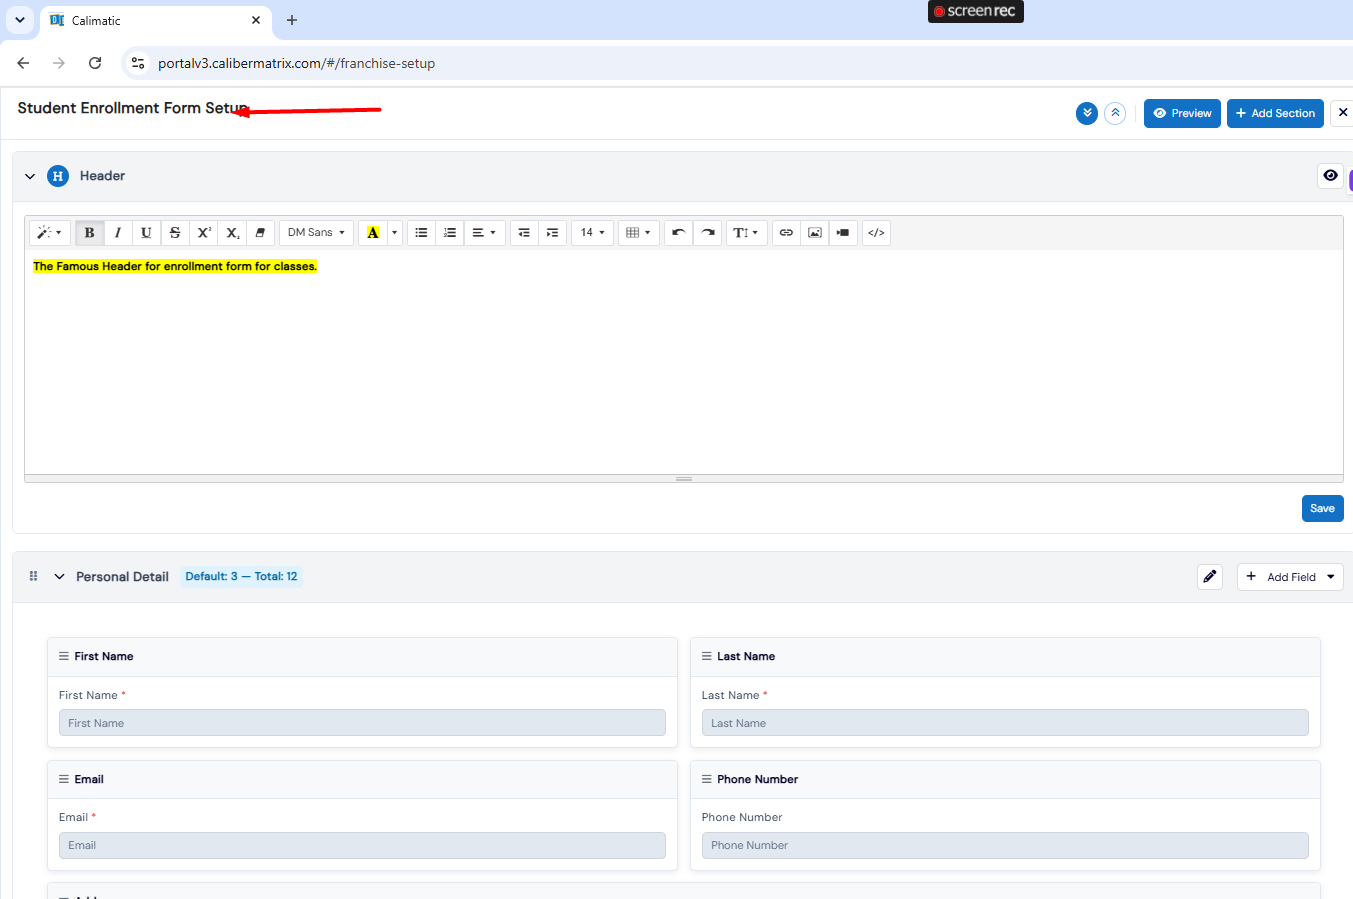Open insert table dropdown

tap(638, 233)
